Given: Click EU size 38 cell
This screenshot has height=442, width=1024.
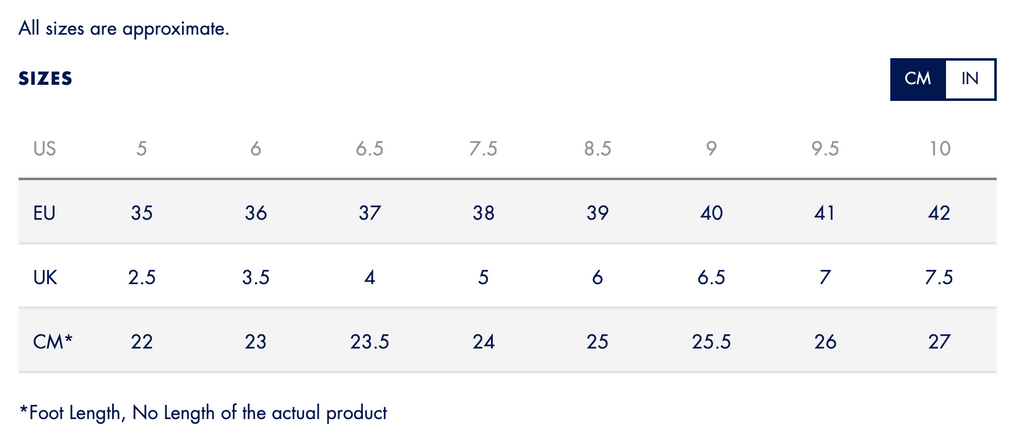Looking at the screenshot, I should coord(483,213).
